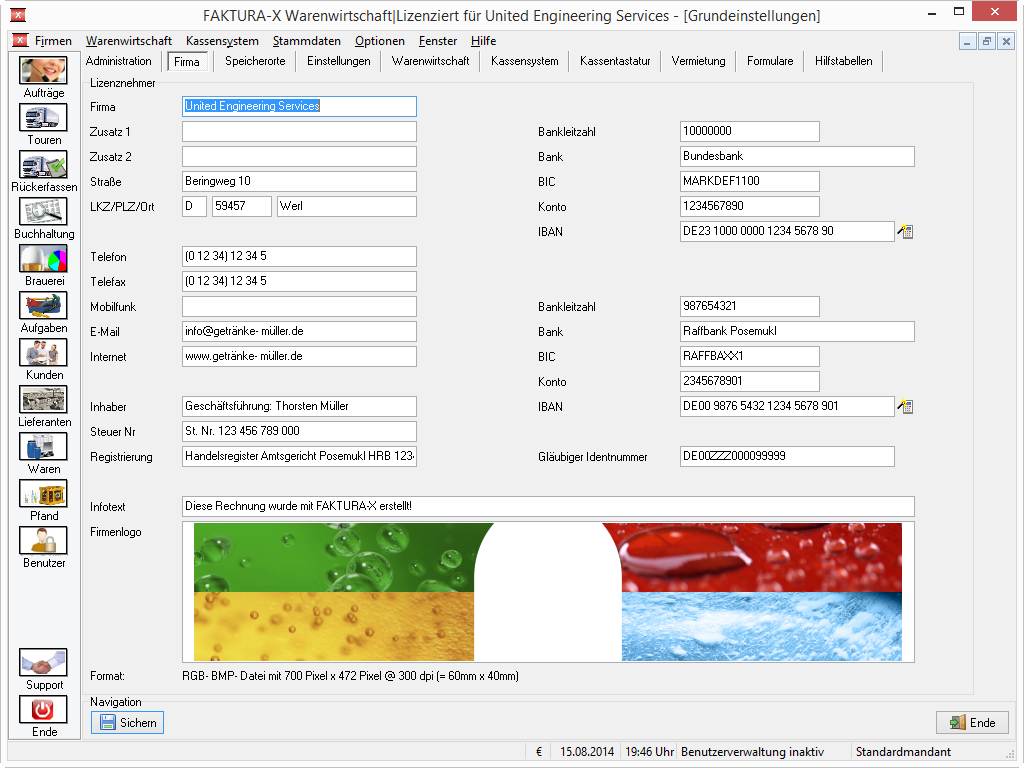Open the Pfand icon
The width and height of the screenshot is (1024, 768).
[43, 494]
